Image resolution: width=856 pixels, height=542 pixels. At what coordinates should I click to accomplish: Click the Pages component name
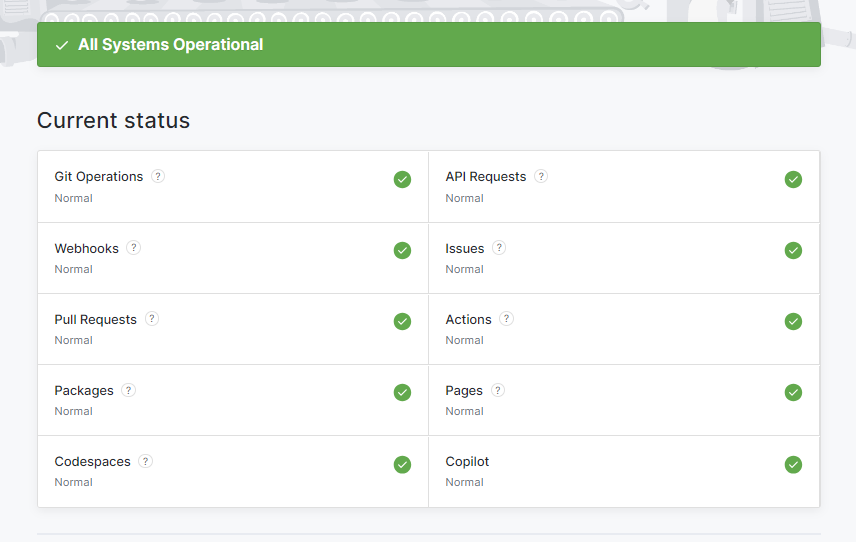point(464,391)
